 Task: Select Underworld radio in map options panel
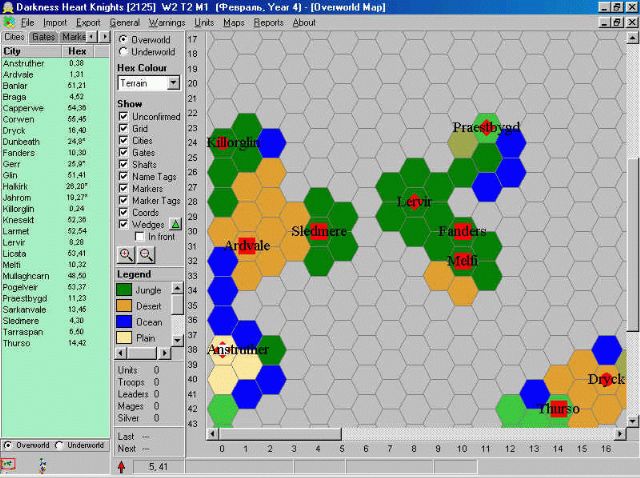tap(123, 52)
